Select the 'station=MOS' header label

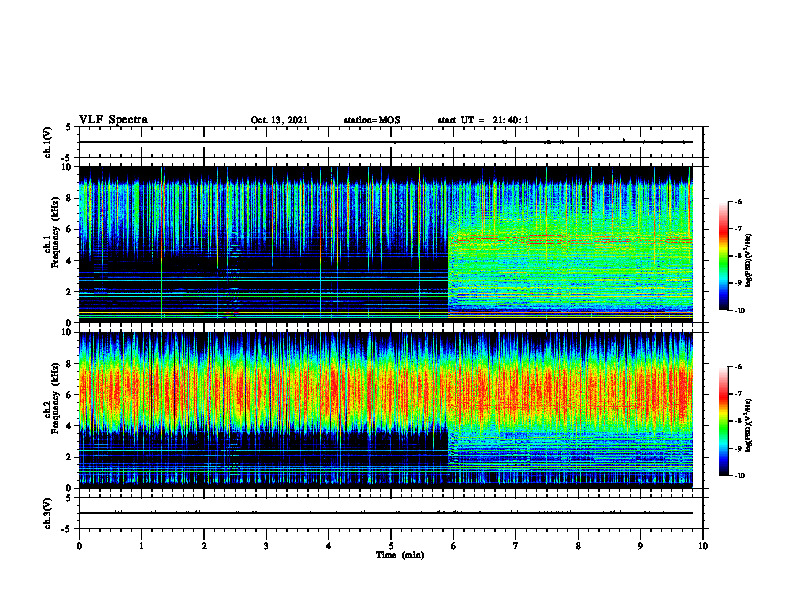[x=372, y=120]
